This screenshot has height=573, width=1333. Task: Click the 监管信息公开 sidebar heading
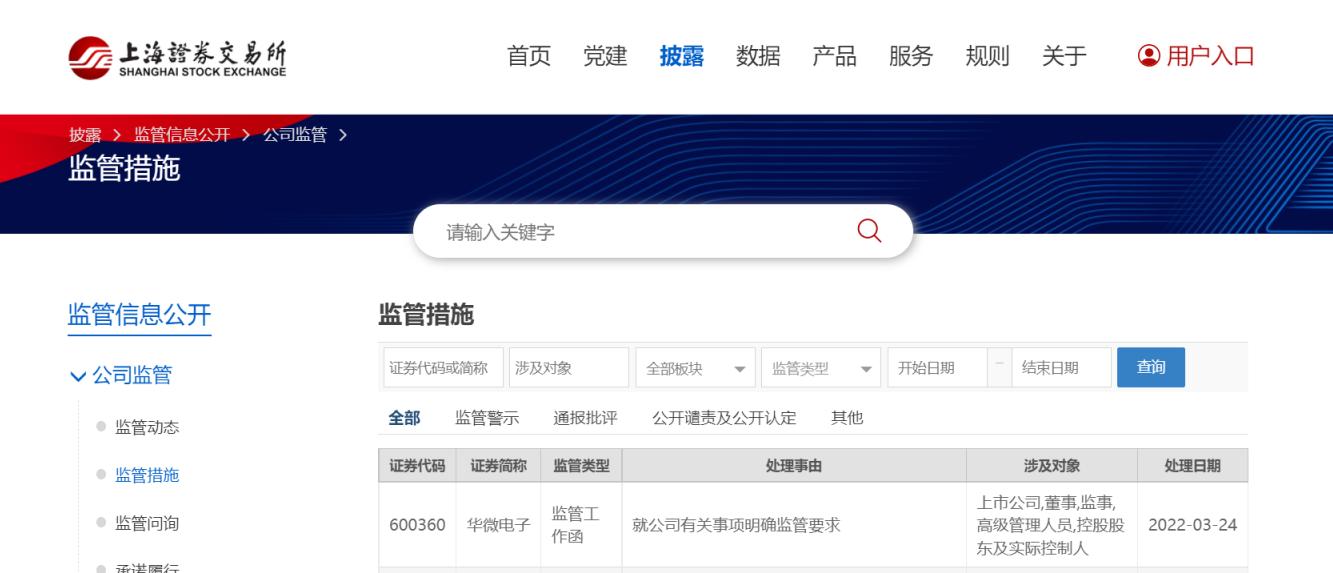click(x=139, y=315)
